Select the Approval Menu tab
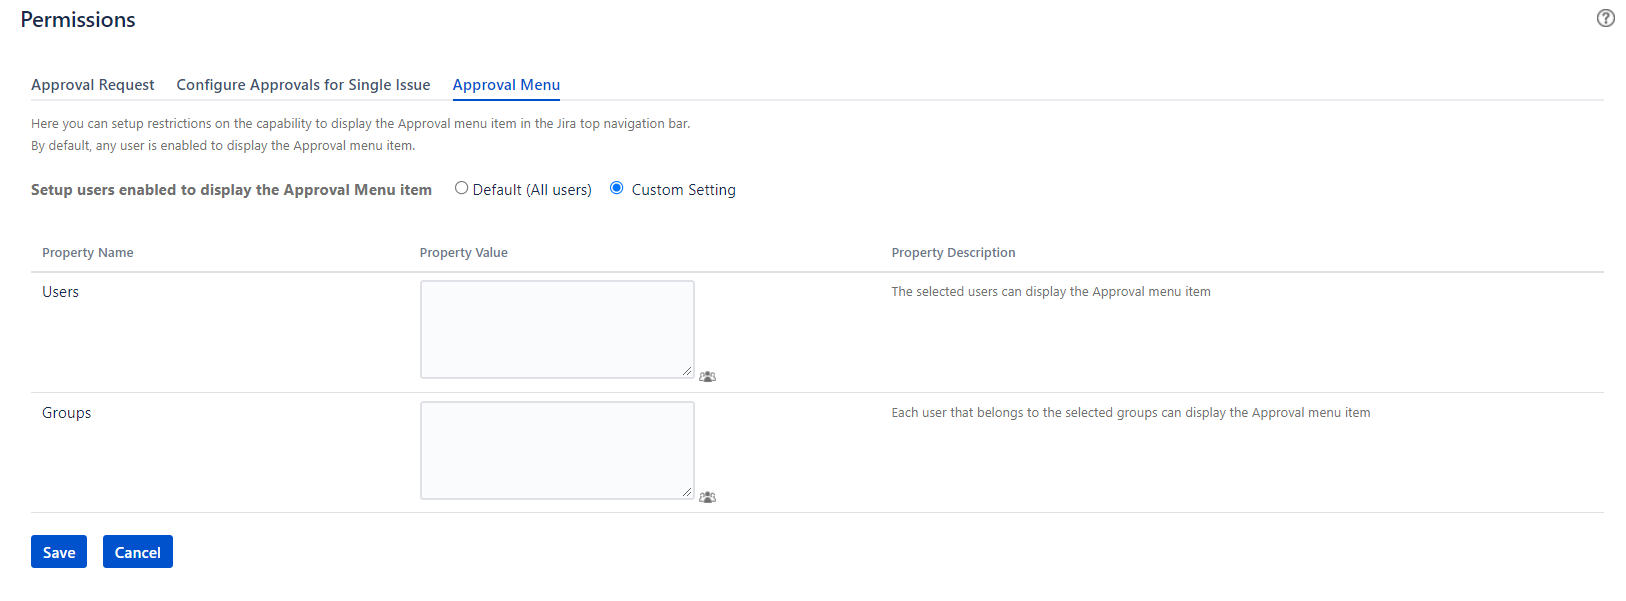This screenshot has height=601, width=1626. 506,85
